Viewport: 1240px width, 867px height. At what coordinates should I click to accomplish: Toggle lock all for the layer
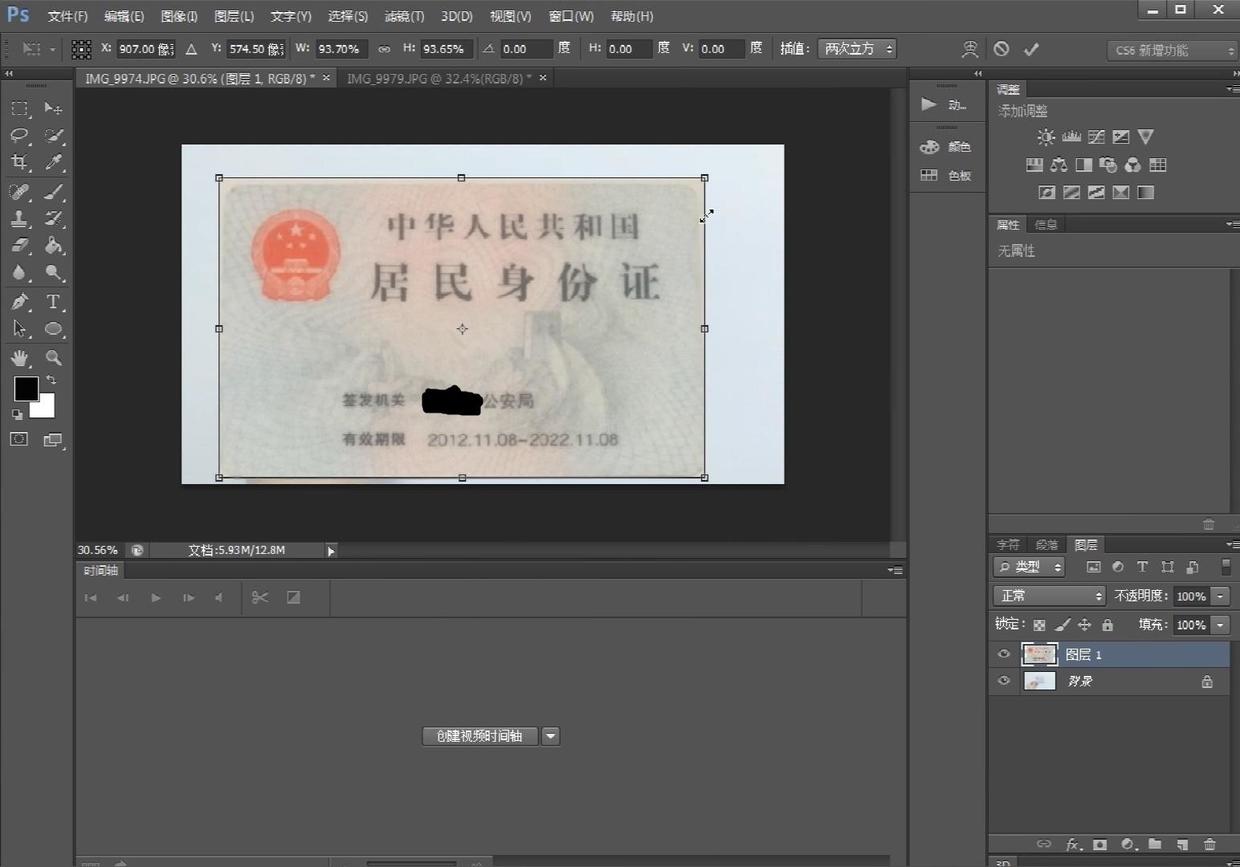(1107, 625)
